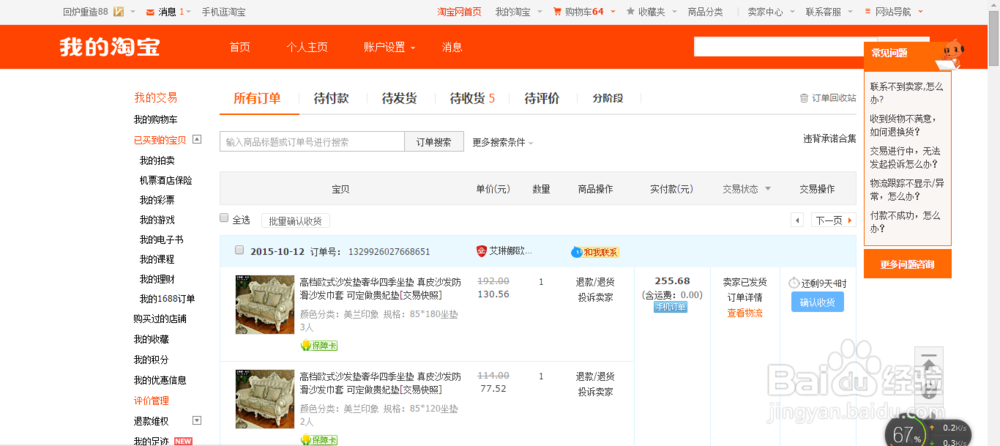The image size is (1000, 446).
Task: Switch to the 待付款 tab
Action: click(x=331, y=98)
